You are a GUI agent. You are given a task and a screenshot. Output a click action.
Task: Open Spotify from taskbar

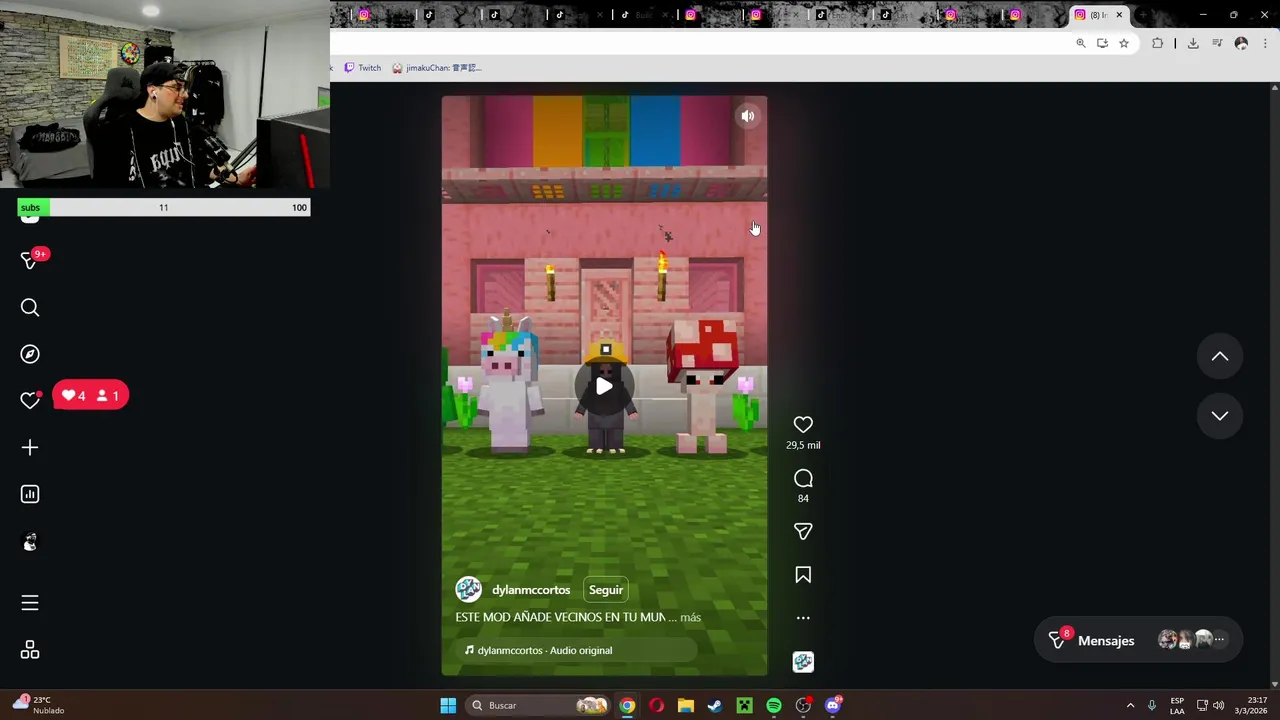coord(774,706)
